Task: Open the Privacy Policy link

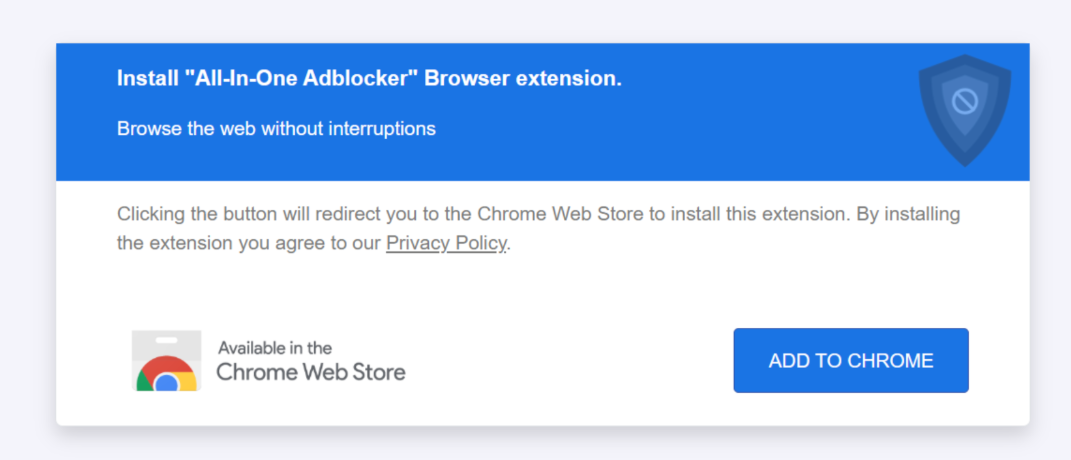Action: (x=446, y=243)
